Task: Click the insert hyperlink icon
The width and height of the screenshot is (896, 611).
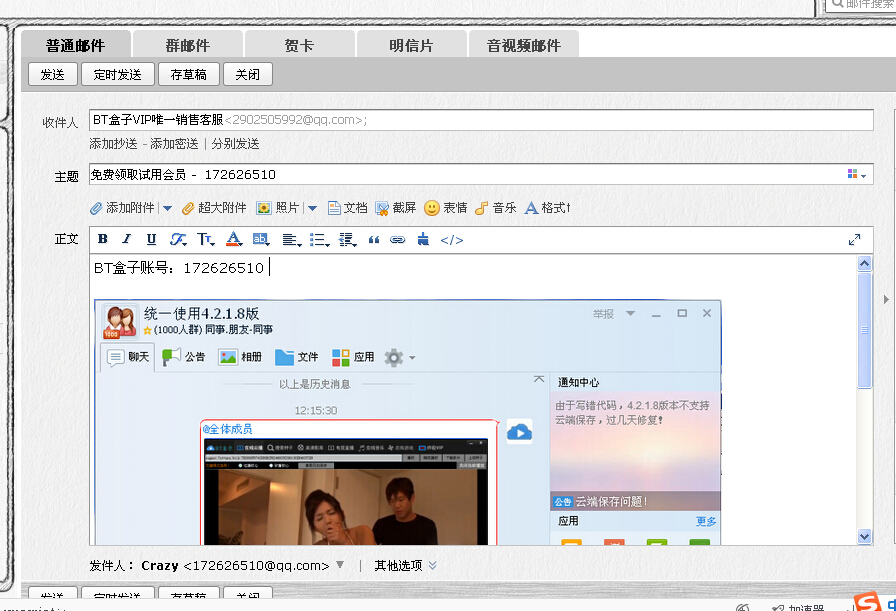Action: tap(397, 240)
